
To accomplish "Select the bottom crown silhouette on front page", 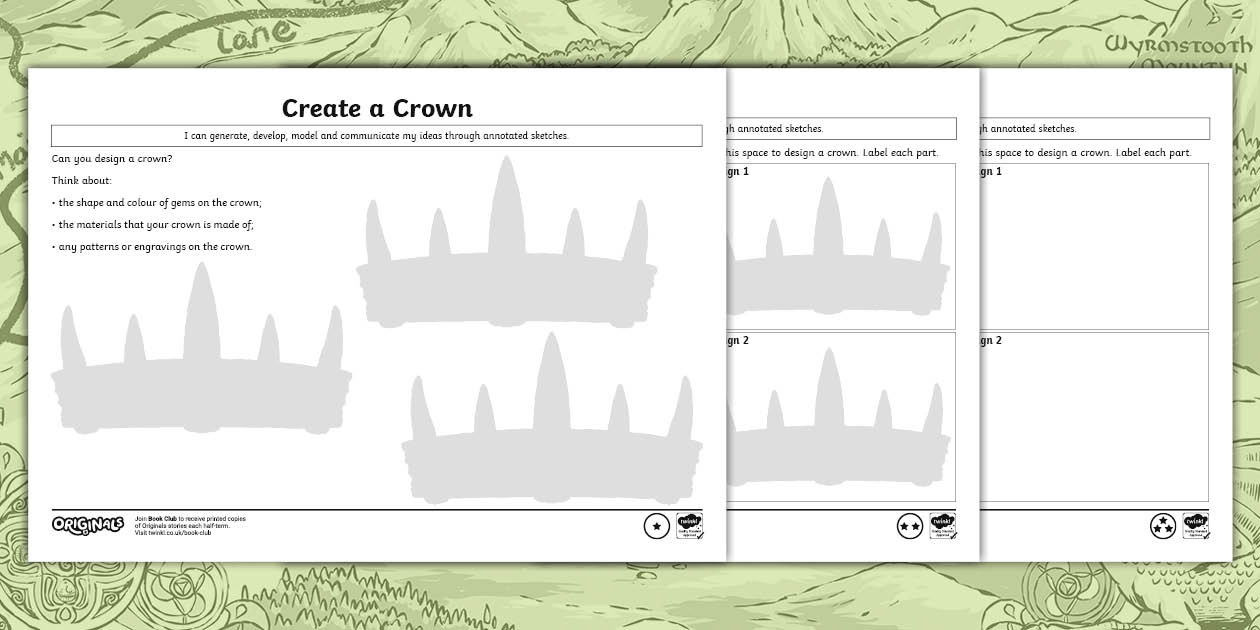I will pyautogui.click(x=553, y=430).
